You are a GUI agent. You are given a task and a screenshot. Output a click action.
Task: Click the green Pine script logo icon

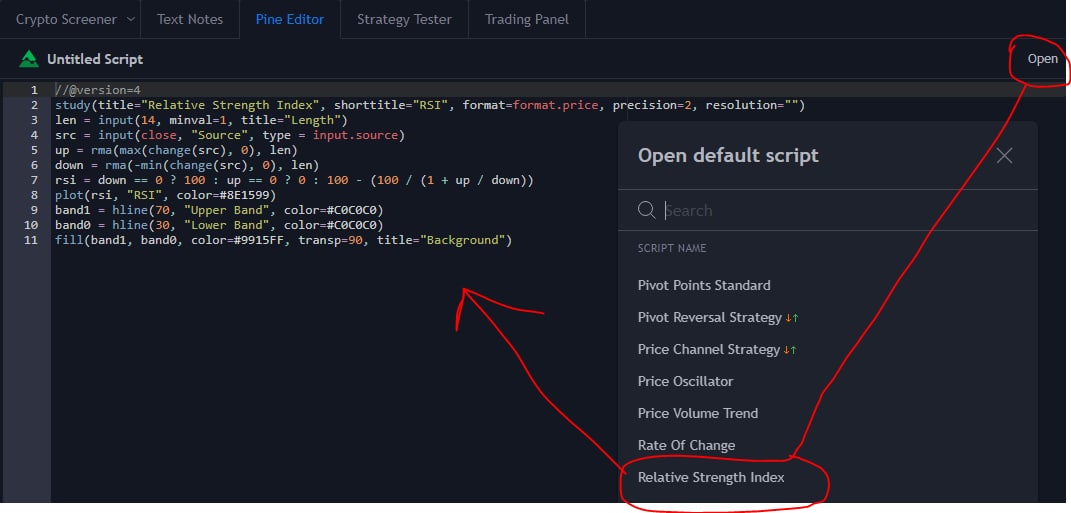click(29, 59)
